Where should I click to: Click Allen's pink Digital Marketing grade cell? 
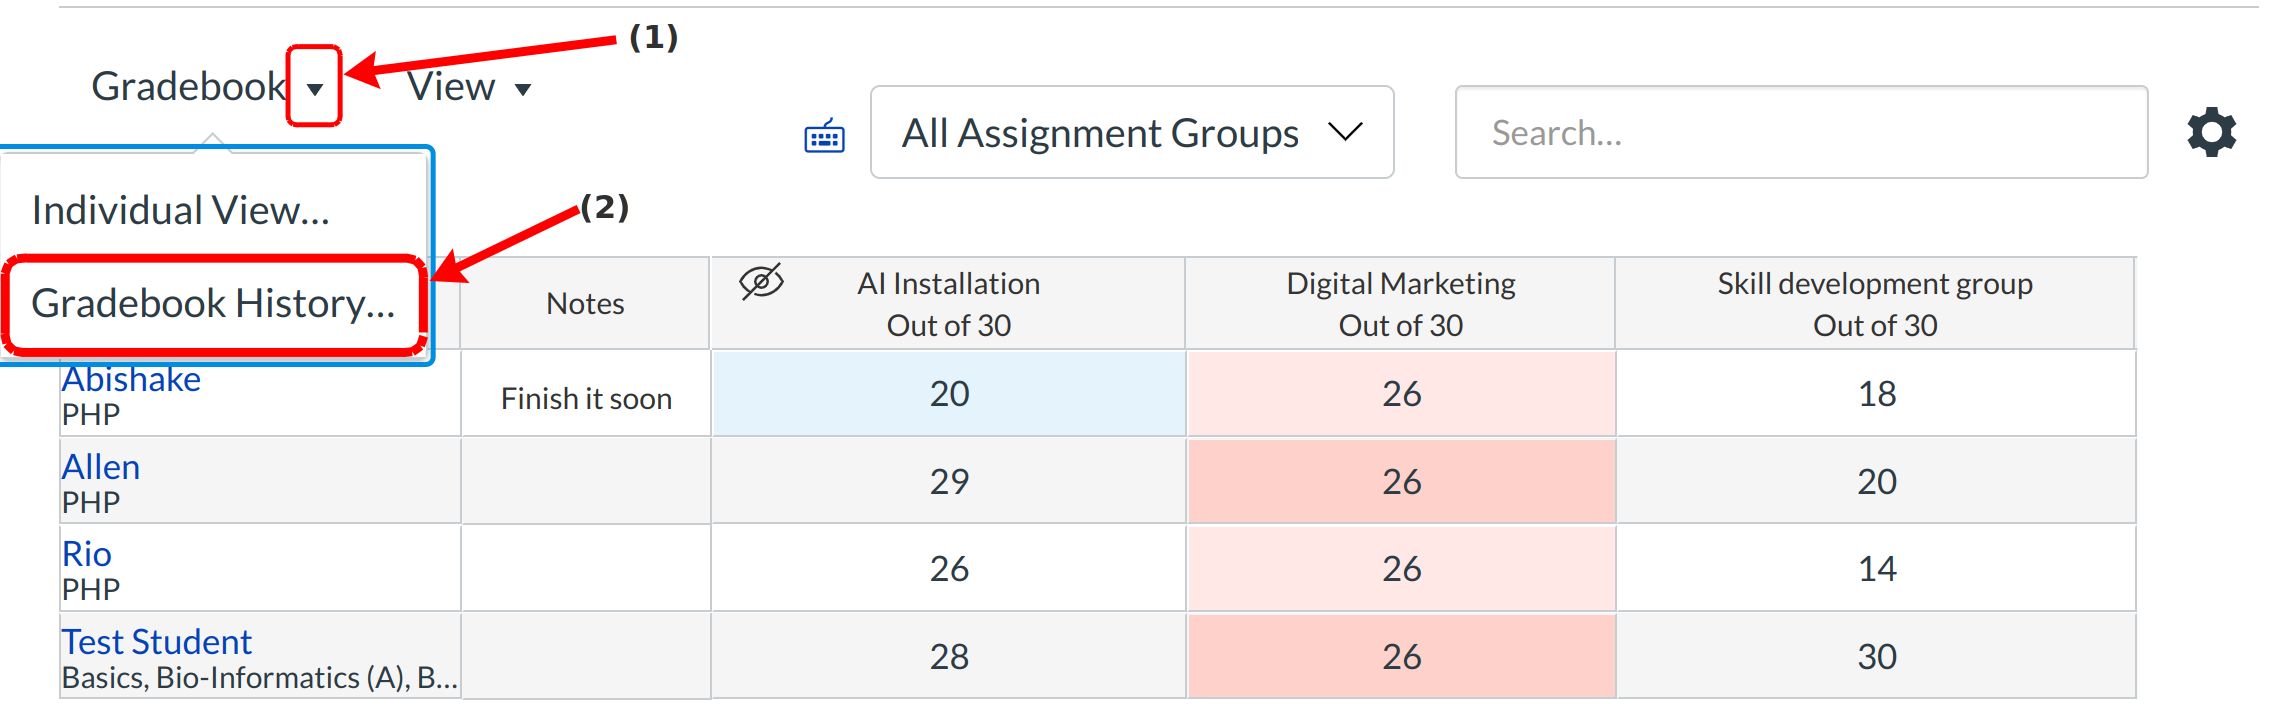[1400, 482]
